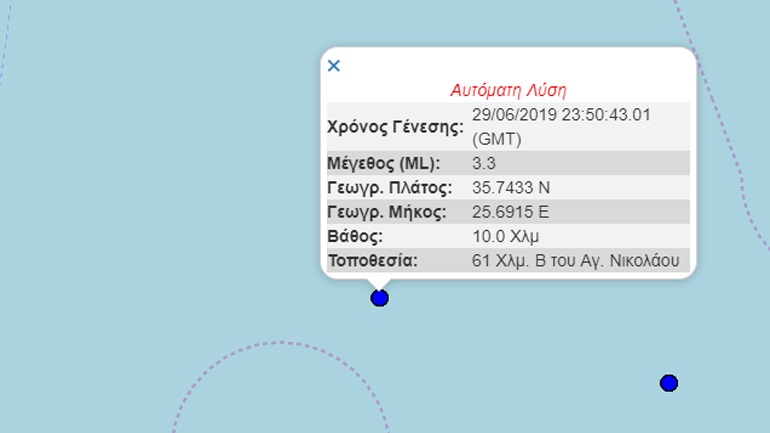The image size is (770, 433).
Task: Click the '(GMT)' timezone text
Action: point(495,139)
